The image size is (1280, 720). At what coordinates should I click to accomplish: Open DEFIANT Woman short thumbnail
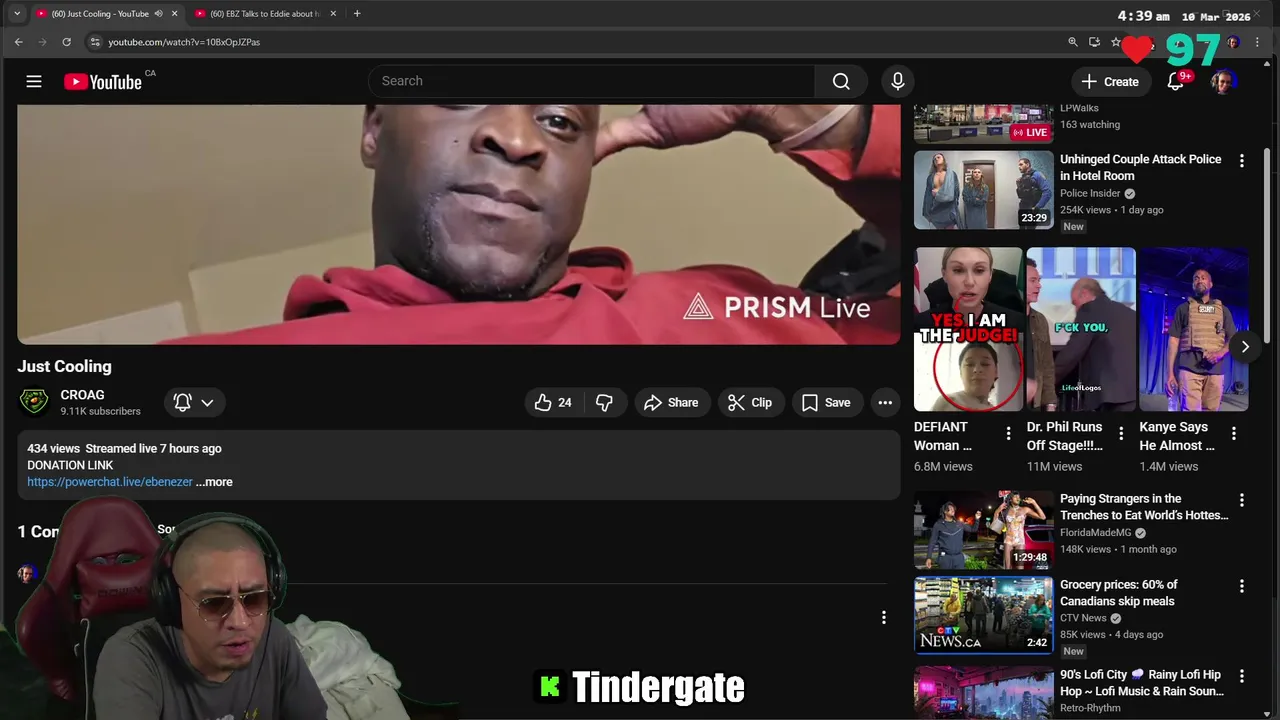[968, 329]
